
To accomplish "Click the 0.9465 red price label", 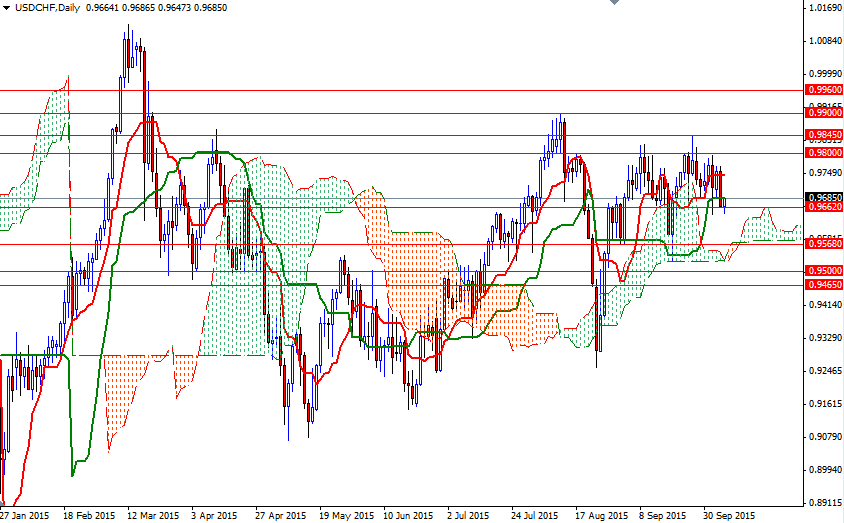I will (x=824, y=285).
